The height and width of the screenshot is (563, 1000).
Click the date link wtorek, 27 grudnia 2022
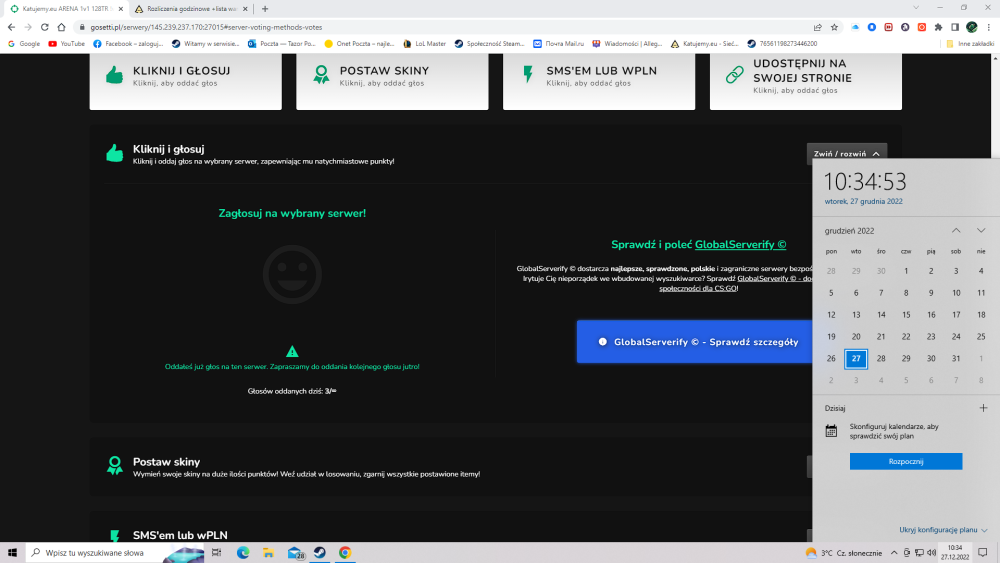[863, 201]
